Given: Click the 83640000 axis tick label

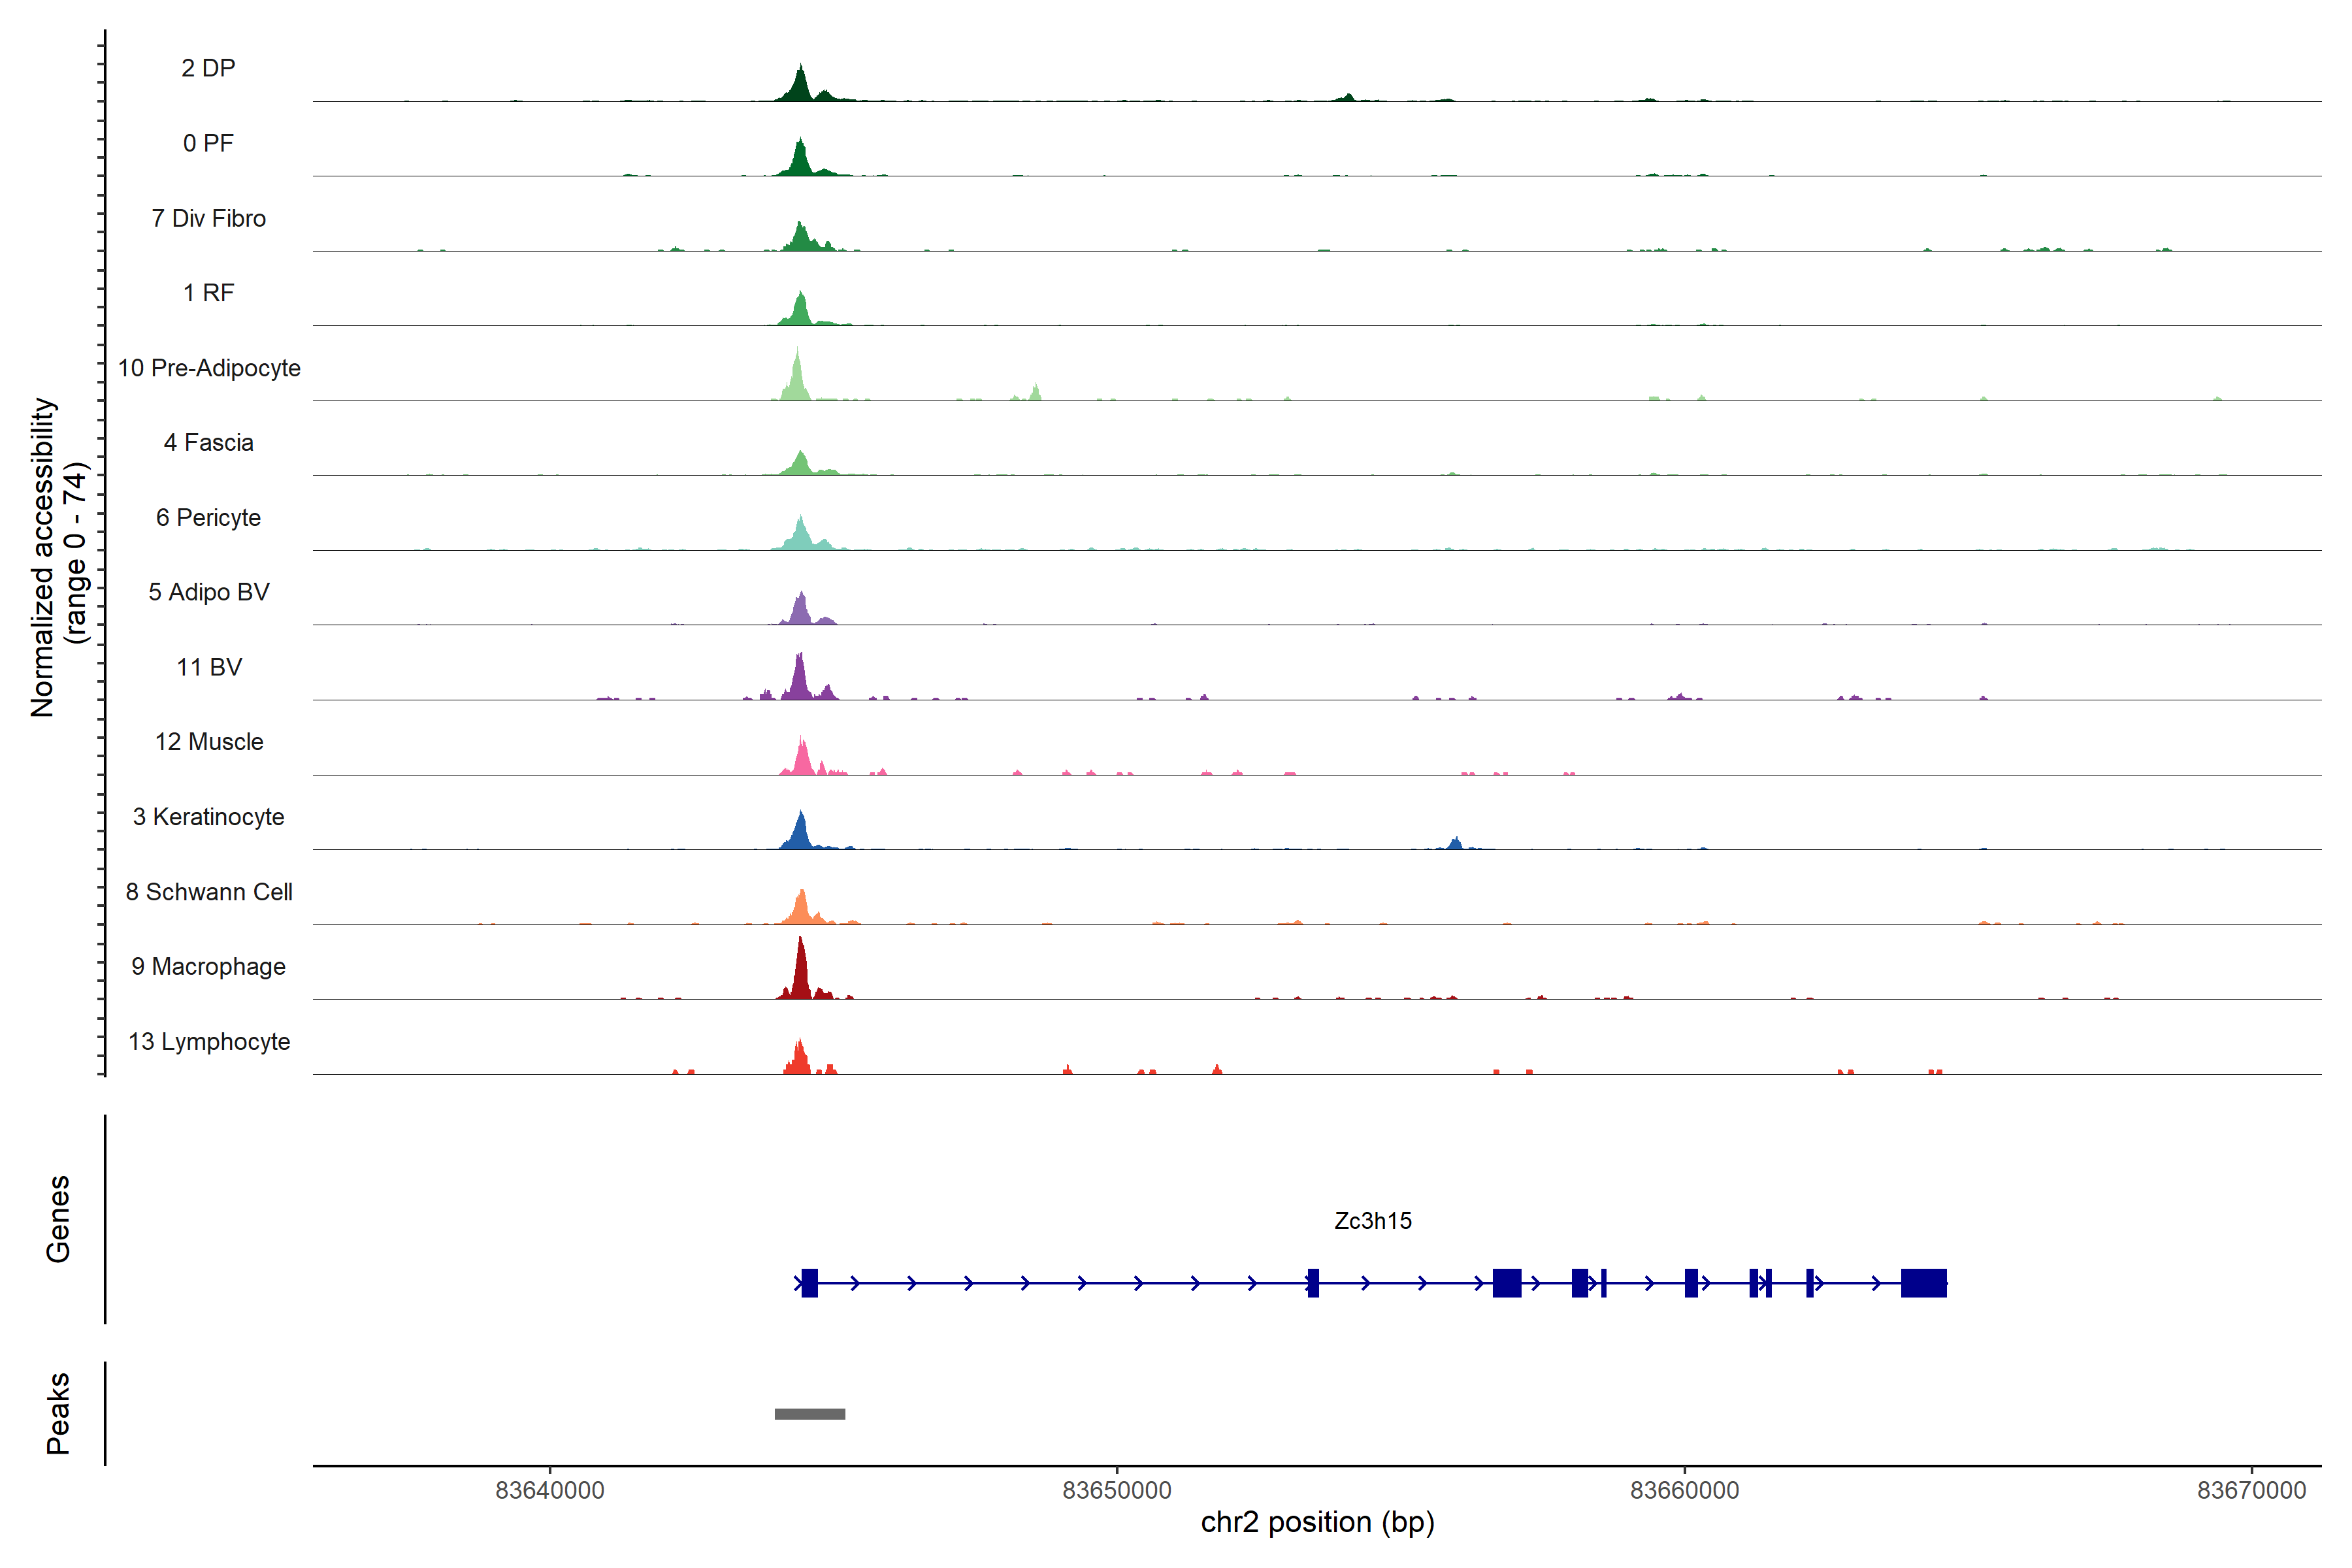Looking at the screenshot, I should (549, 1490).
